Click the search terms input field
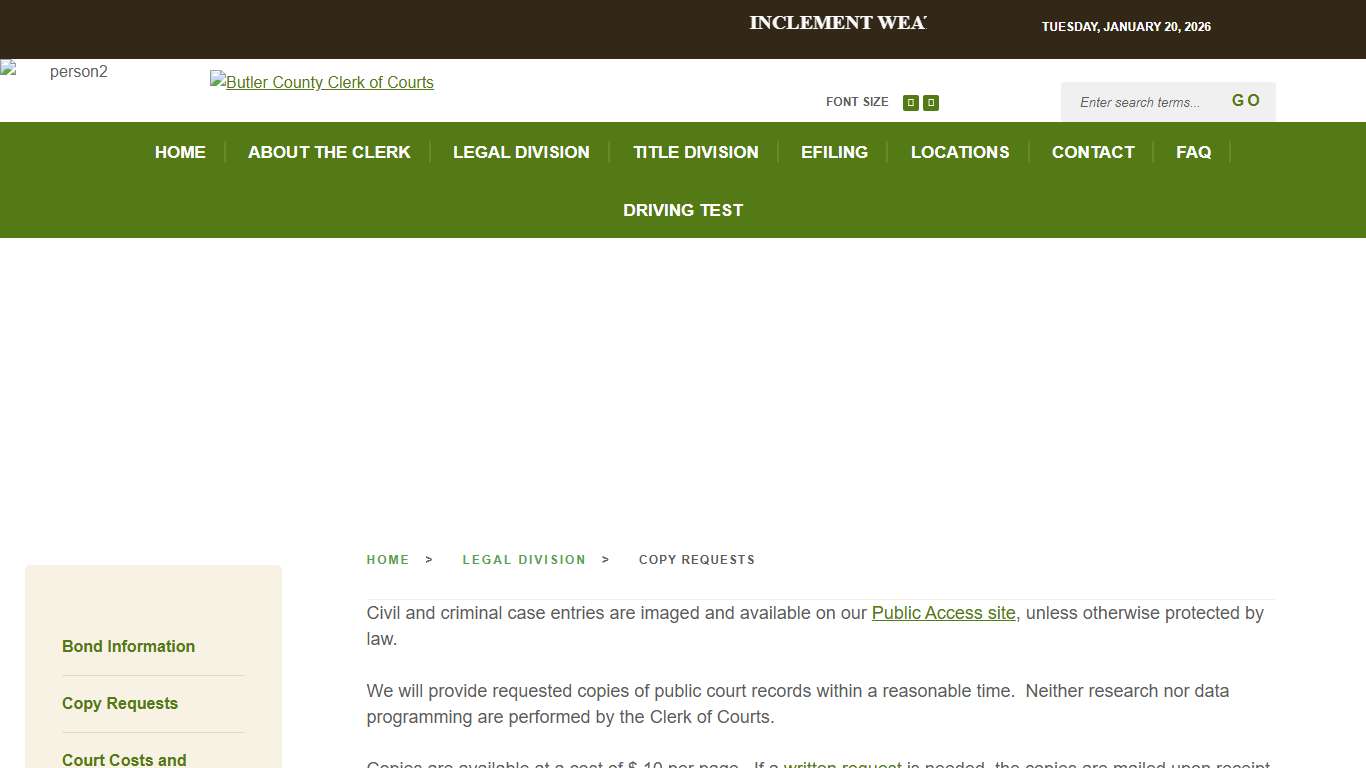Viewport: 1366px width, 768px height. pyautogui.click(x=1140, y=102)
